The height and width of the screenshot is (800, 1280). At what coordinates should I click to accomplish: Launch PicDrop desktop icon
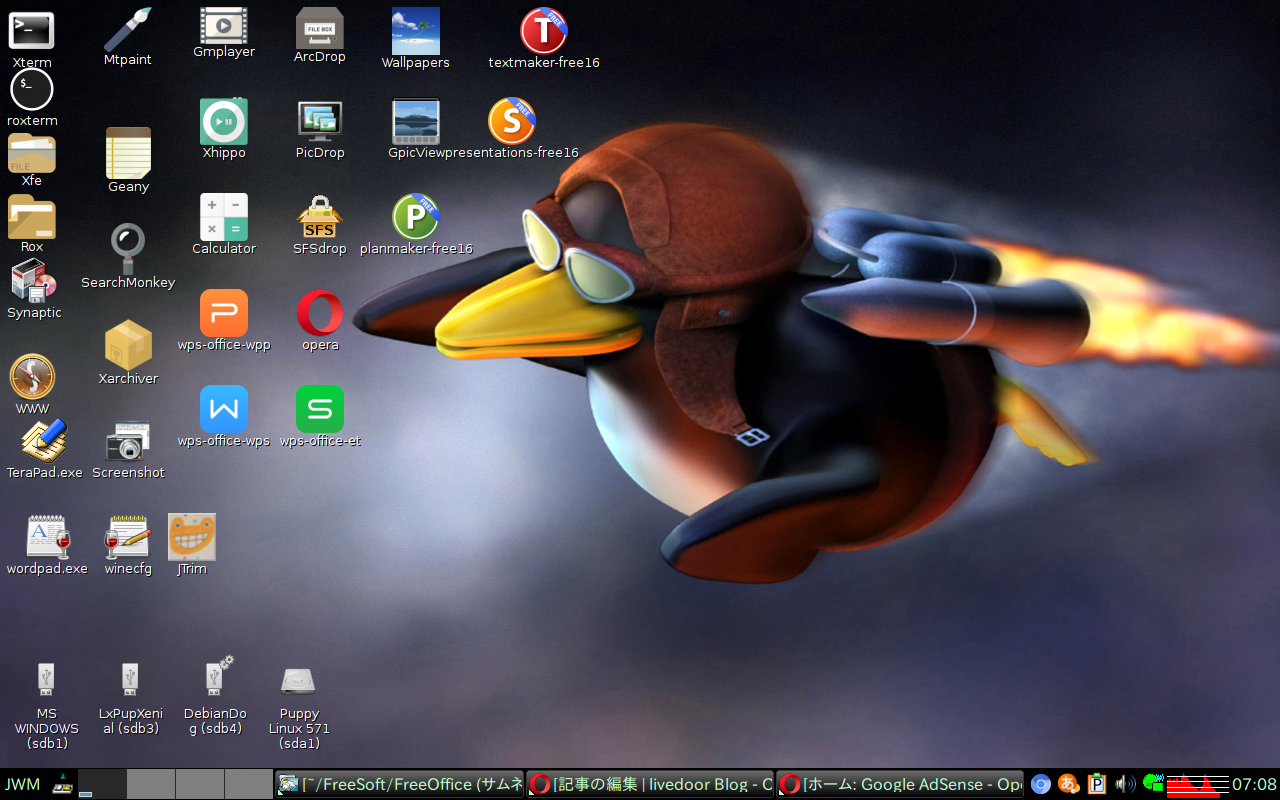pos(320,121)
